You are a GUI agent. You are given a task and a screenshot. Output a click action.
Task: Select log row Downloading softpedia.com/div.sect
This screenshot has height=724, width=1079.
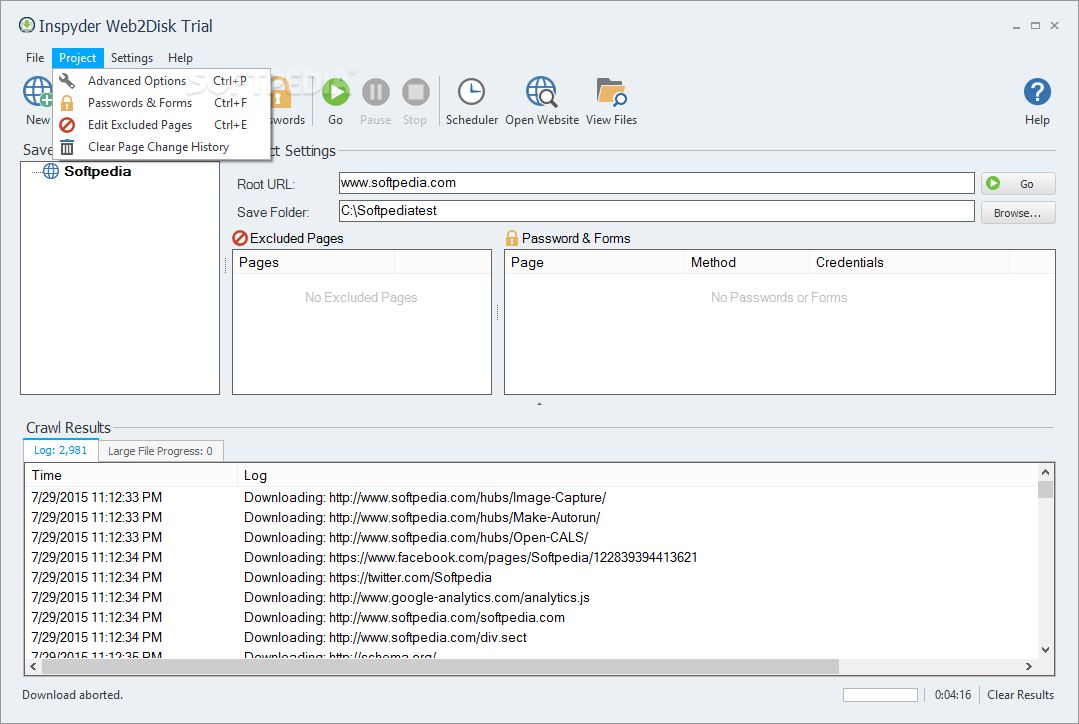click(x=531, y=637)
